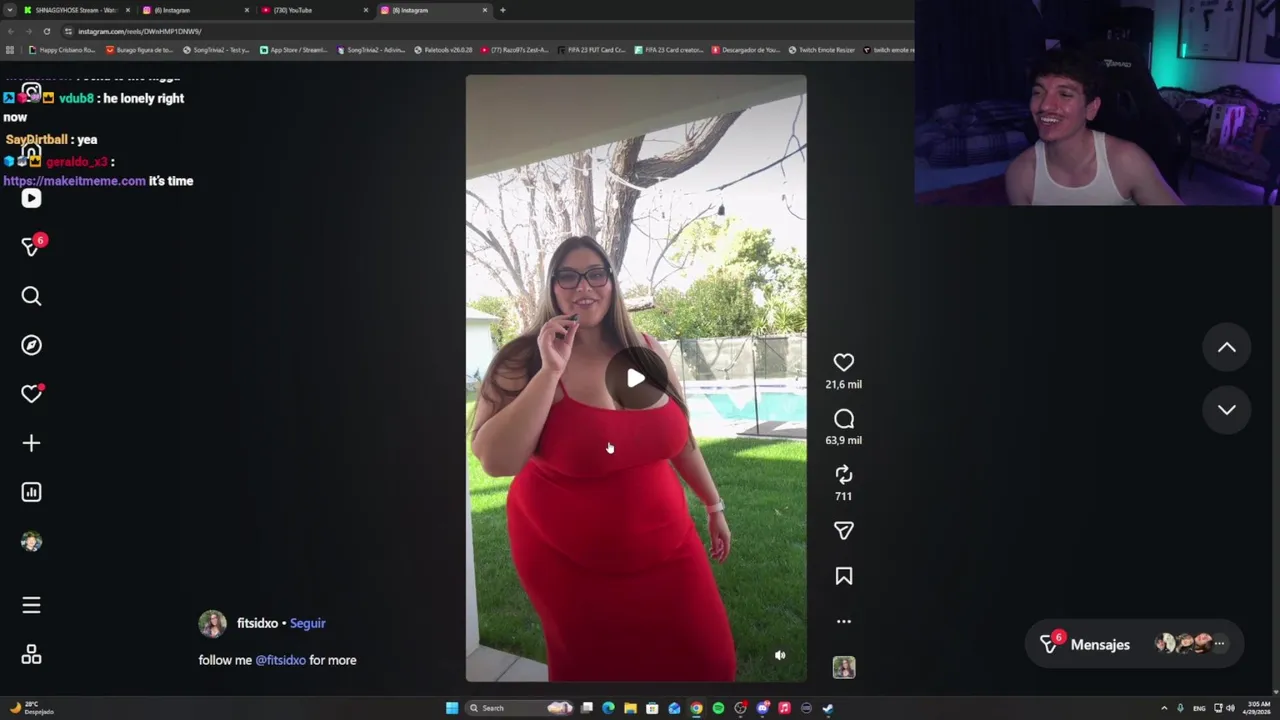Open fitsidxo username next to avatar
Screen dimensions: 1280x720
[x=257, y=623]
